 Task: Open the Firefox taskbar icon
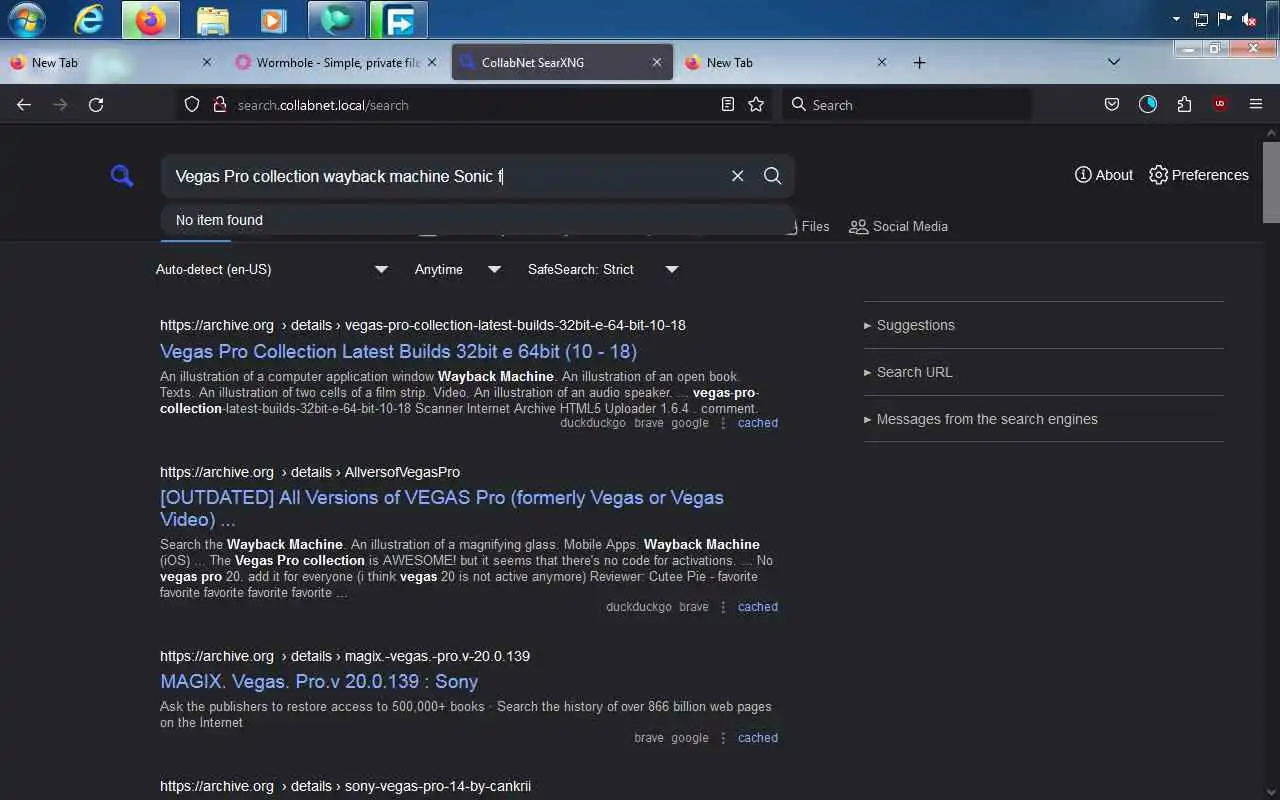point(151,19)
